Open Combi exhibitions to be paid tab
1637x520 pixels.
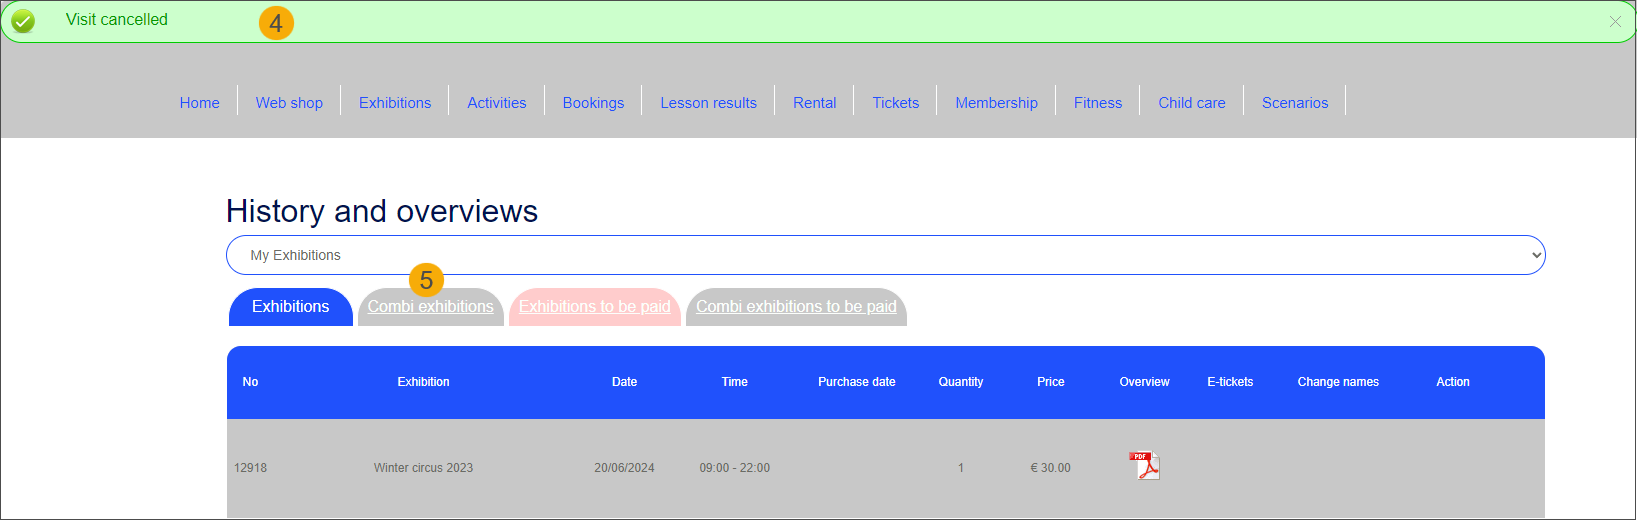[796, 307]
